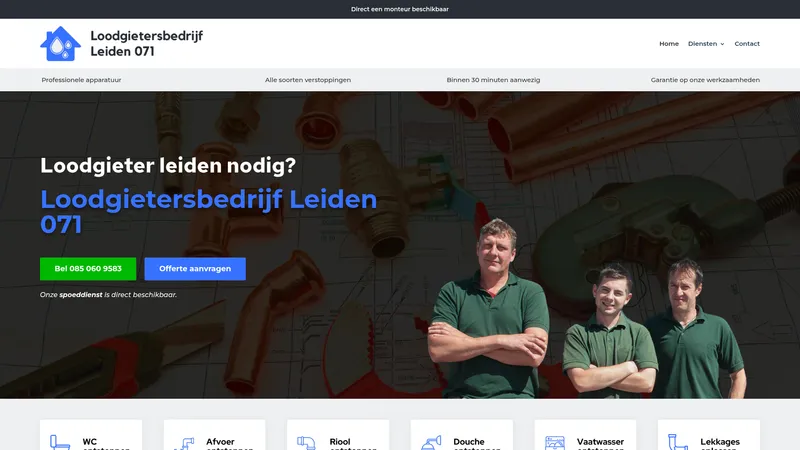Click the 'Loodgieter leiden nodig?' heading

click(168, 165)
